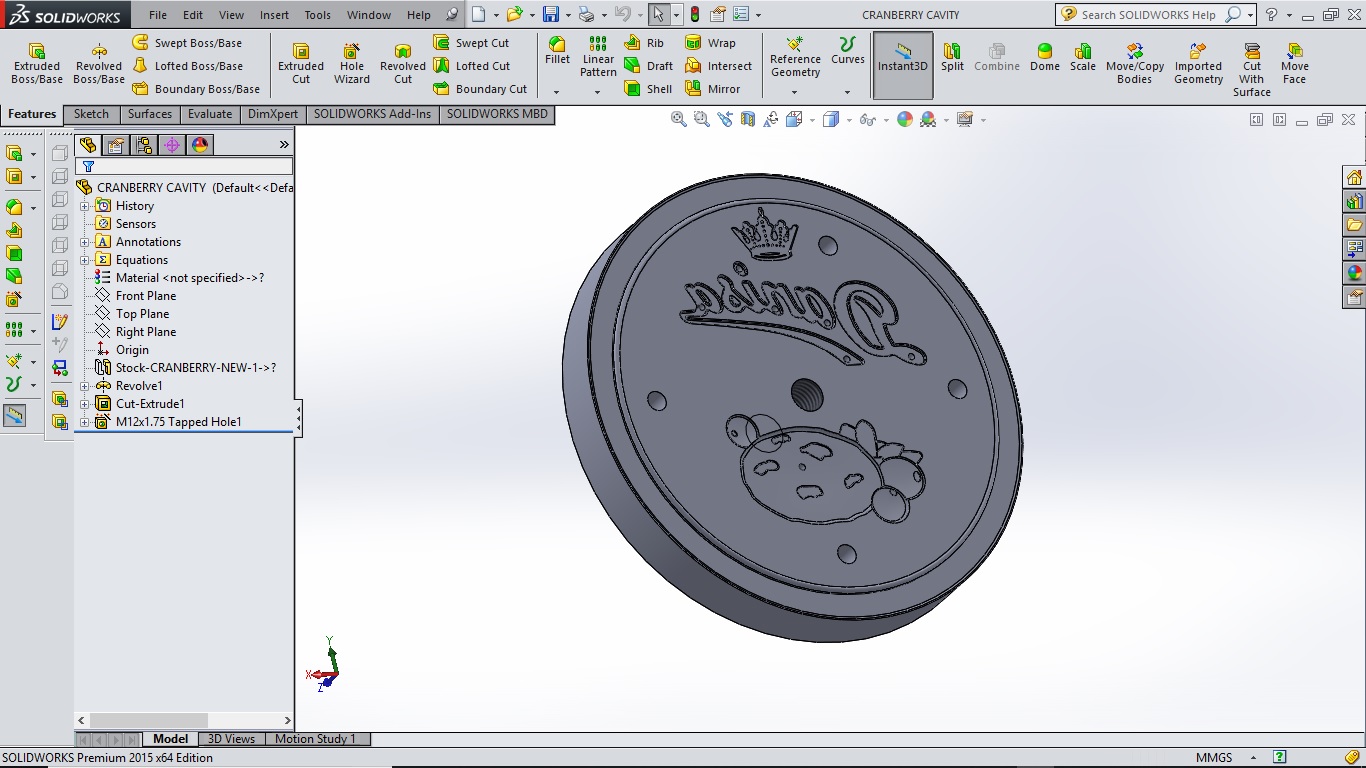
Task: Open the Fillet dropdown arrow
Action: click(557, 92)
